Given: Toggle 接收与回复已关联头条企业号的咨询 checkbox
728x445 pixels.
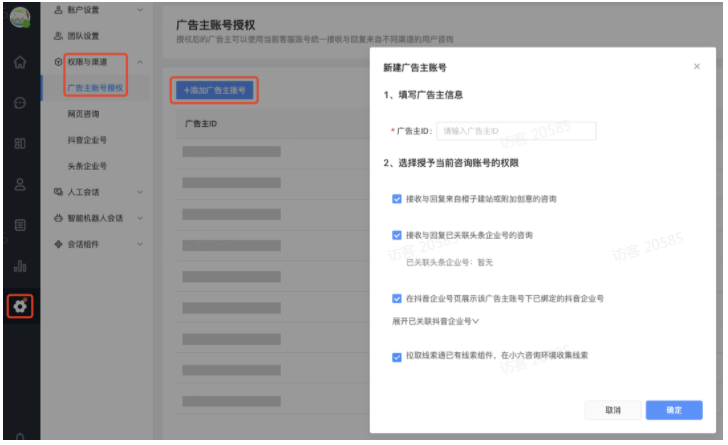Looking at the screenshot, I should point(397,235).
